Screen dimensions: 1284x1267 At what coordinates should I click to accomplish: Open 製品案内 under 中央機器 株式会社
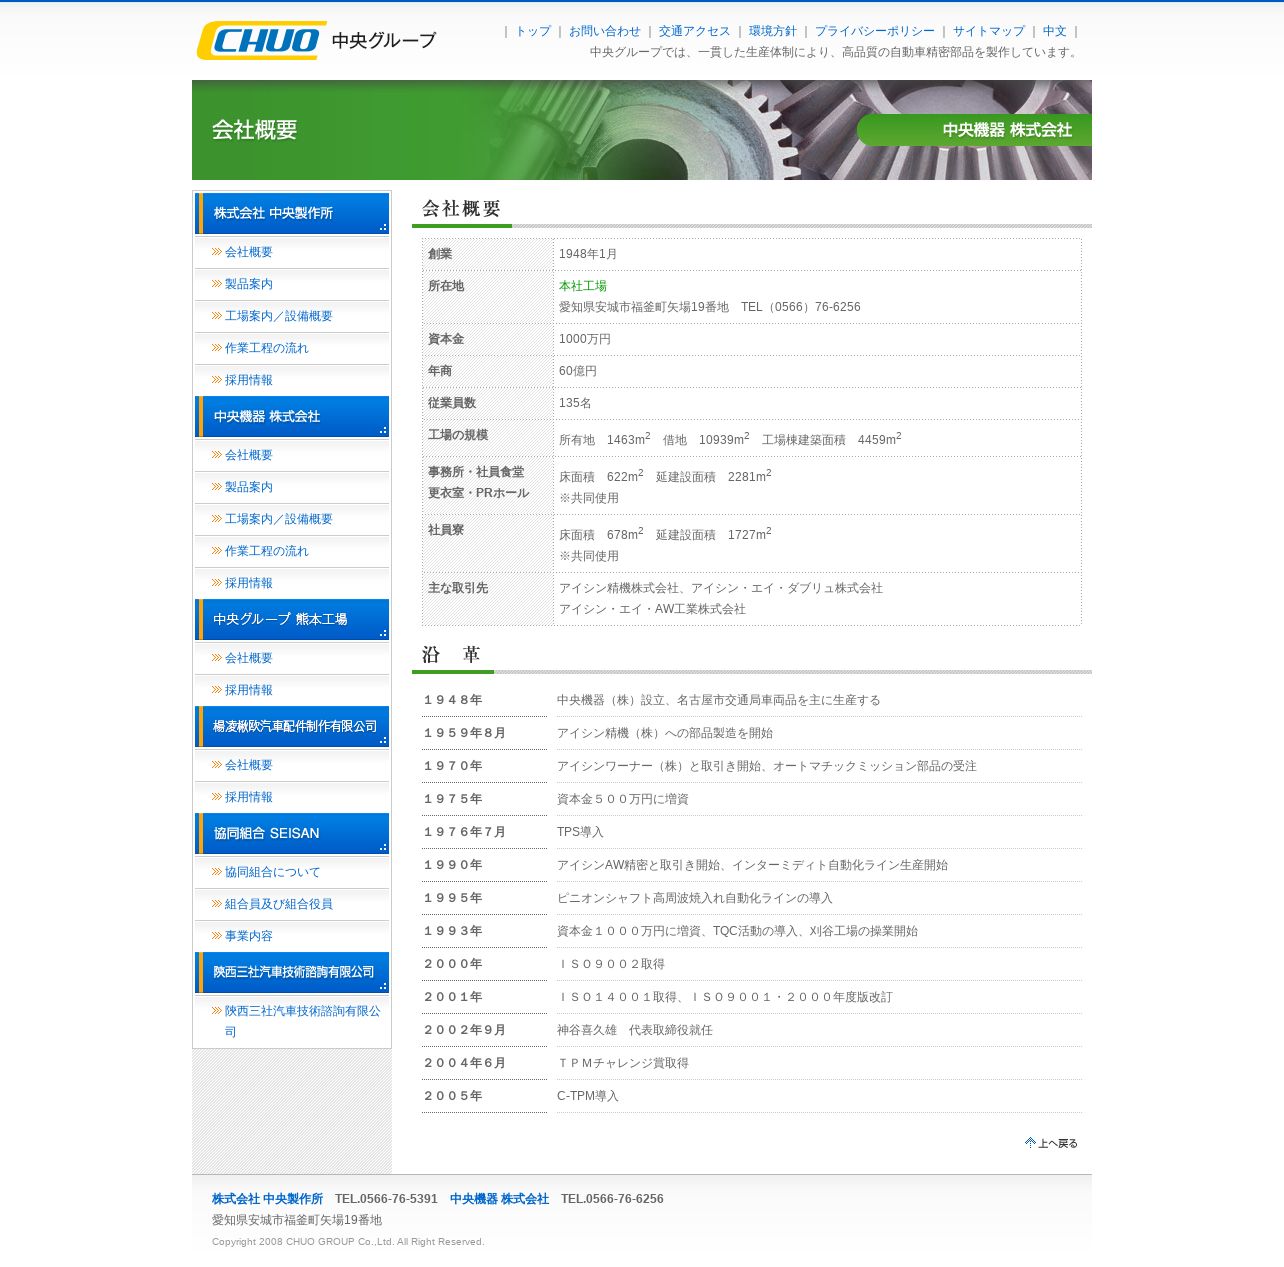click(248, 487)
